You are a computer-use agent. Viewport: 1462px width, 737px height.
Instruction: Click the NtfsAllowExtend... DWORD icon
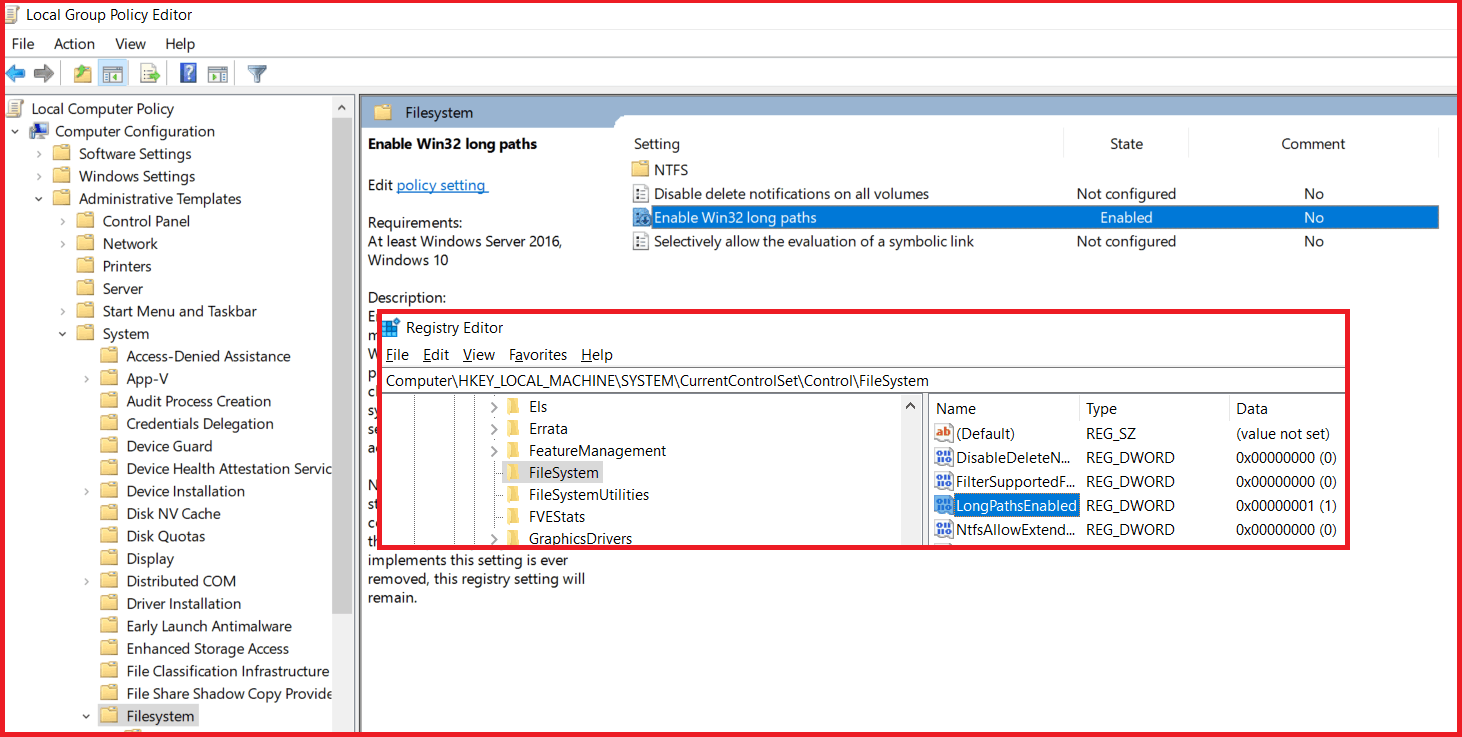(x=944, y=529)
